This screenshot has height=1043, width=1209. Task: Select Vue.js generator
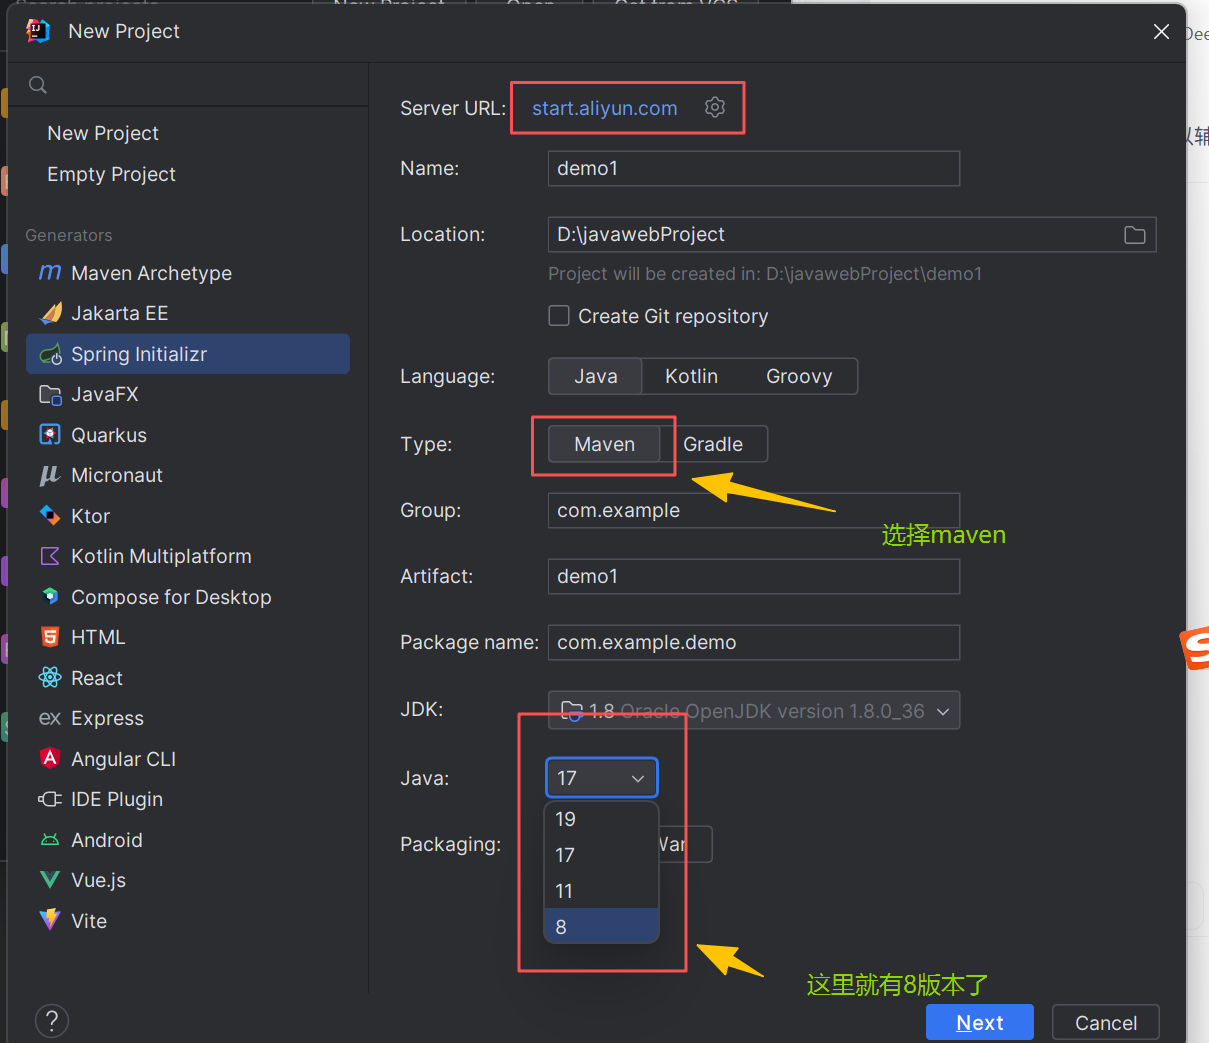coord(188,880)
